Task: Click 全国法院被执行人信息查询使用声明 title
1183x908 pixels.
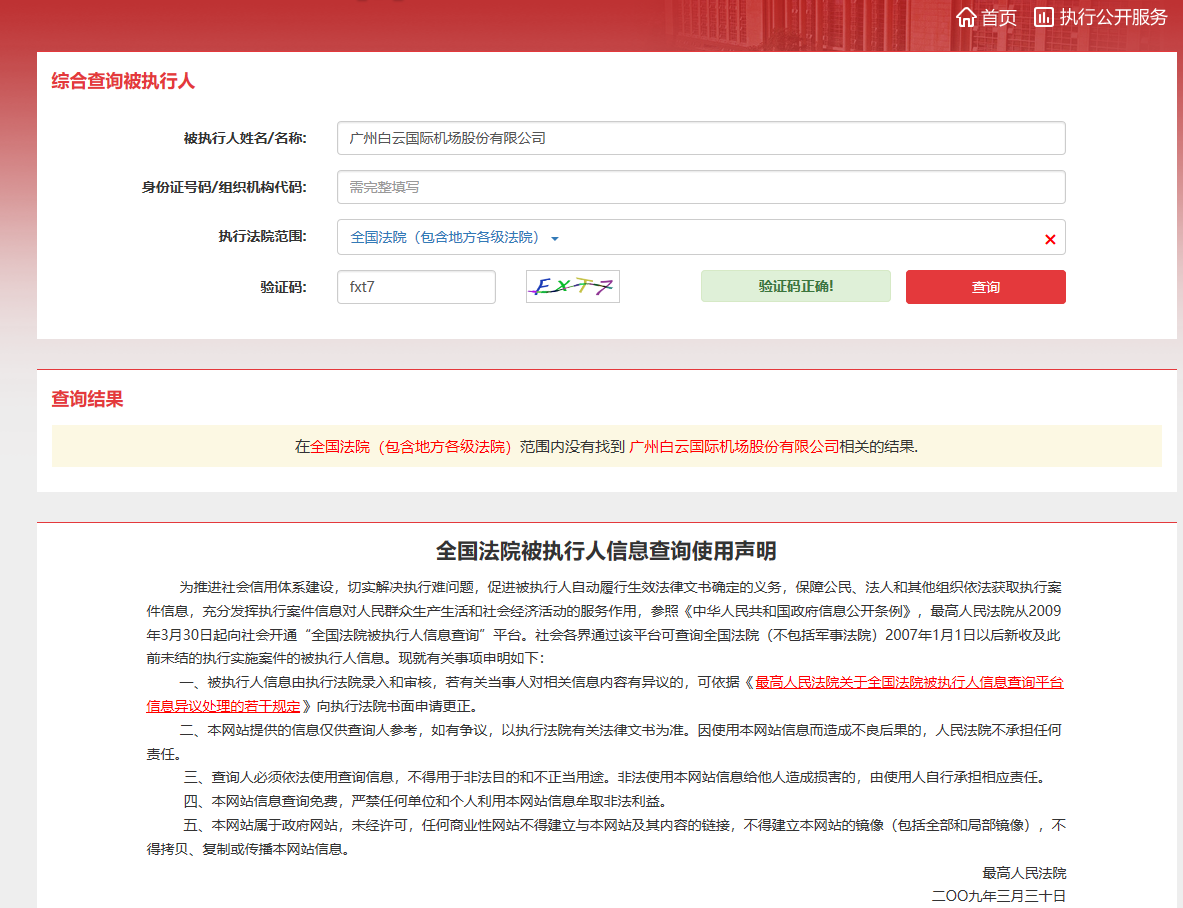Action: point(607,551)
